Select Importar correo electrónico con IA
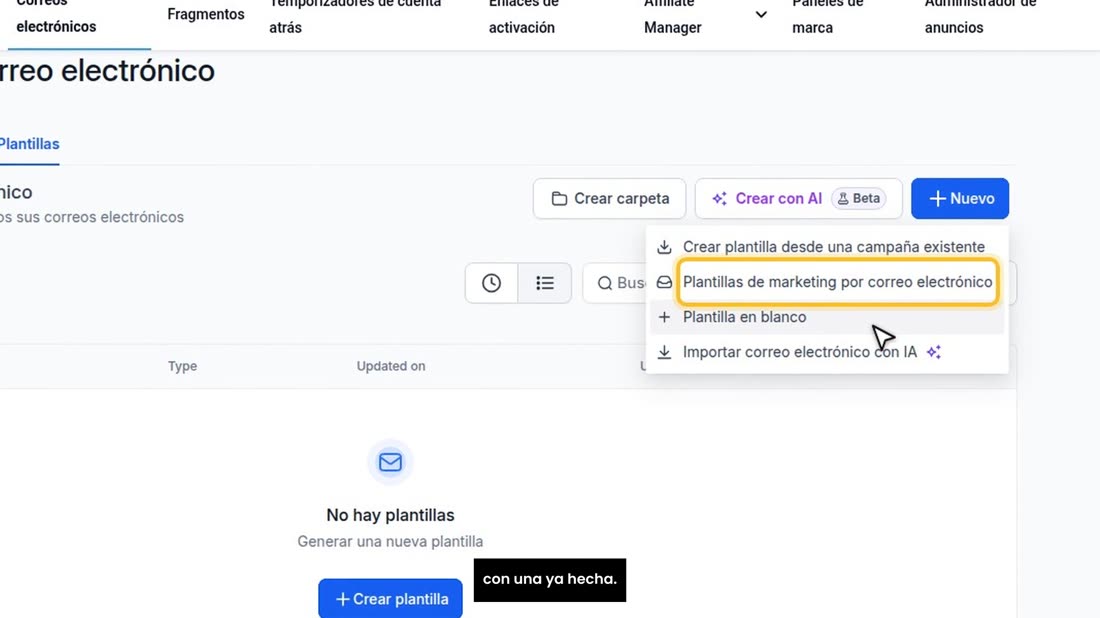This screenshot has height=618, width=1100. [826, 352]
